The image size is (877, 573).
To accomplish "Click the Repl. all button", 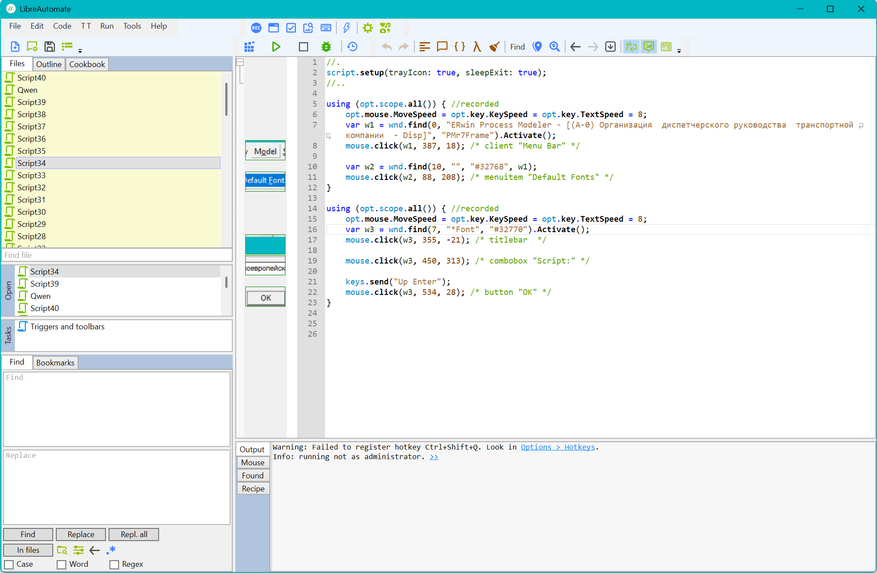I will tap(134, 534).
